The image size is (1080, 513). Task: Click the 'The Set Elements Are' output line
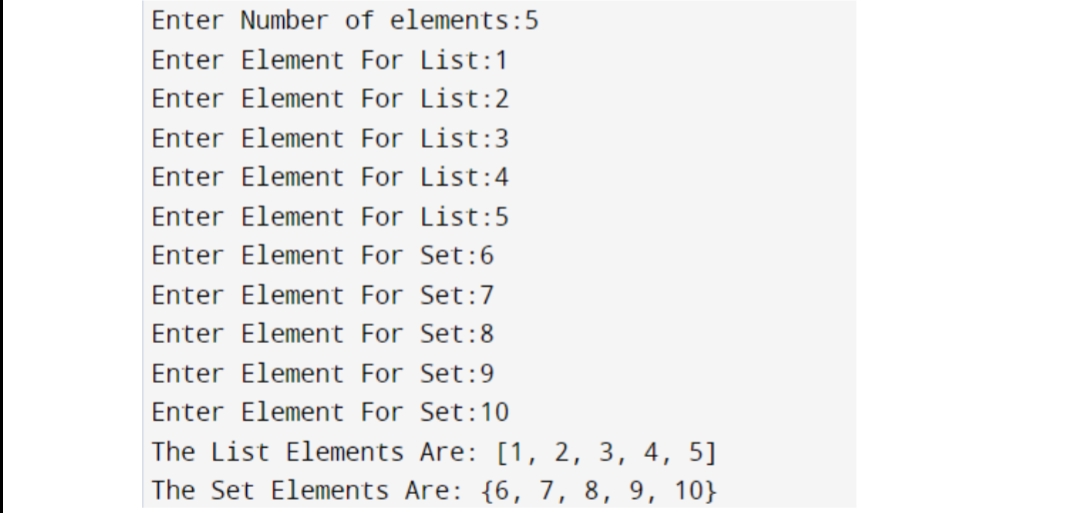435,492
